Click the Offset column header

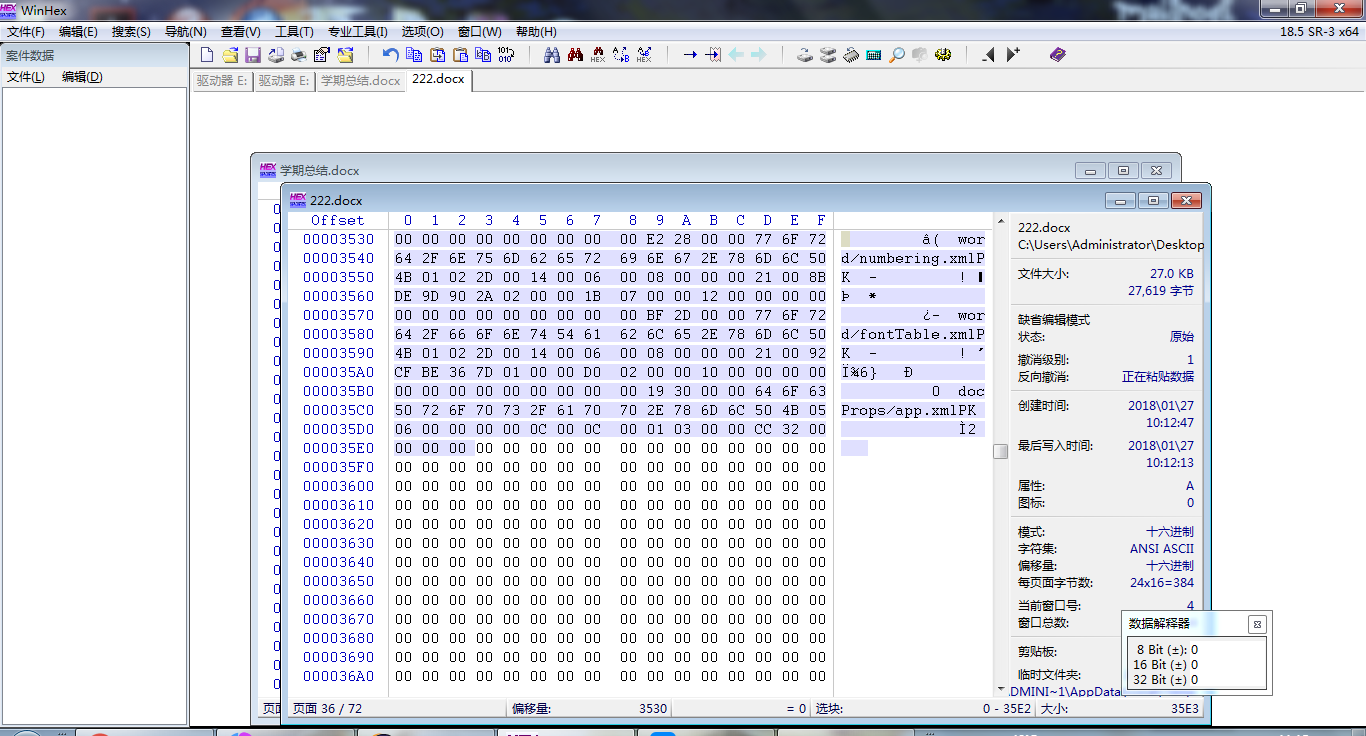tap(338, 220)
